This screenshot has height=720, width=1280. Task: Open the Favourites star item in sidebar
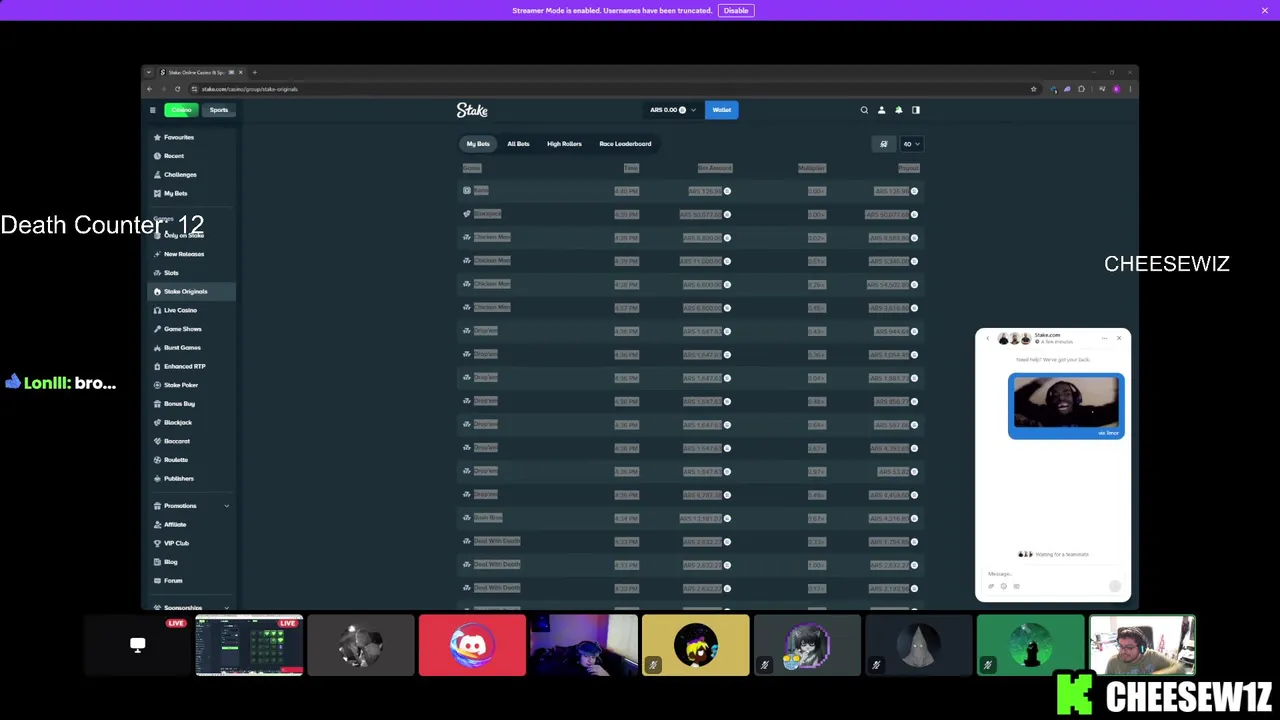[190, 137]
